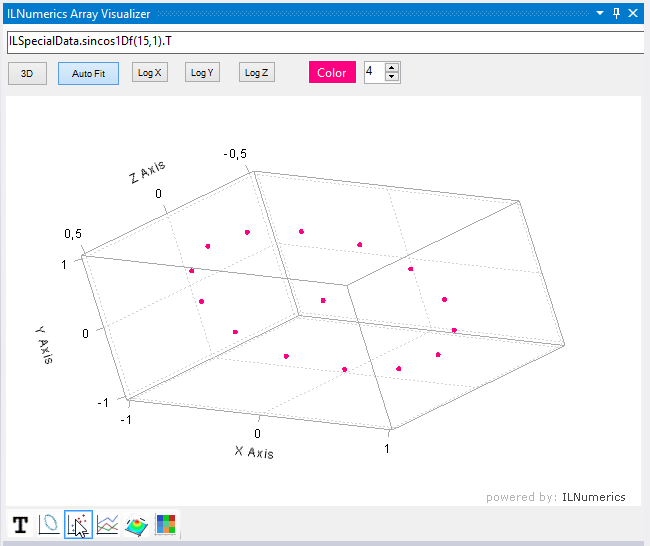Enable Log X scale
Screen dimensions: 650x546
click(150, 73)
